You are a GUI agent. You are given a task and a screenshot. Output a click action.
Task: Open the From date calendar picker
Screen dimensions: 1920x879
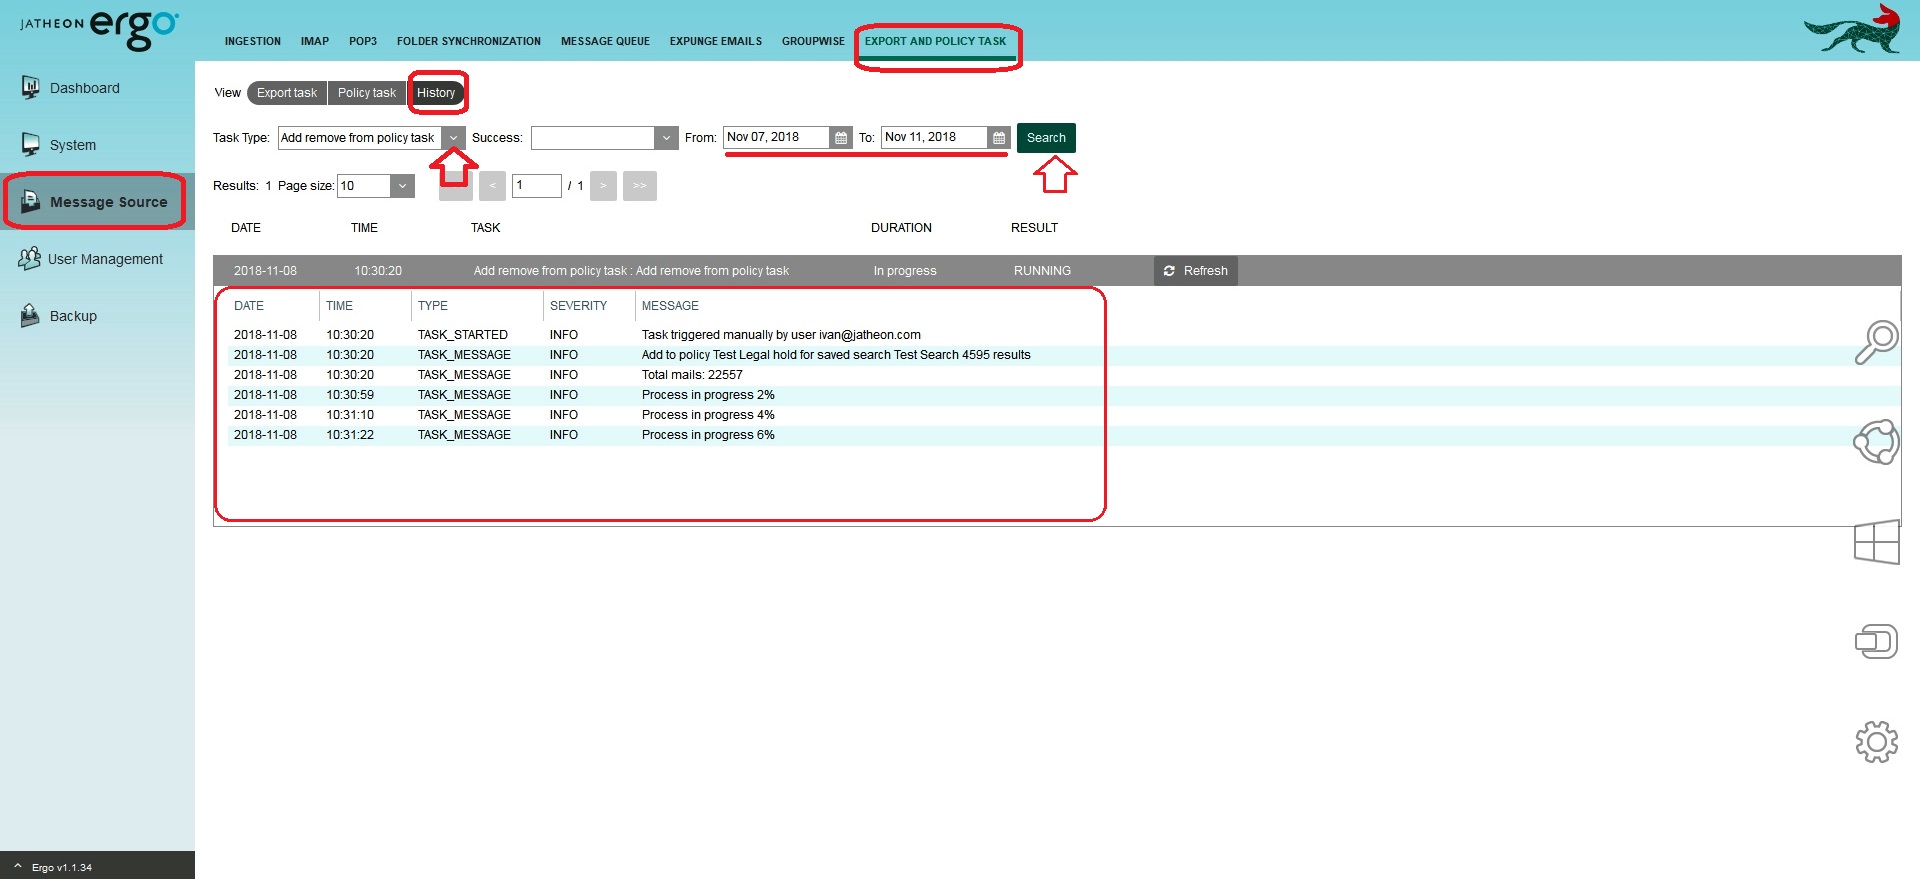click(x=841, y=138)
